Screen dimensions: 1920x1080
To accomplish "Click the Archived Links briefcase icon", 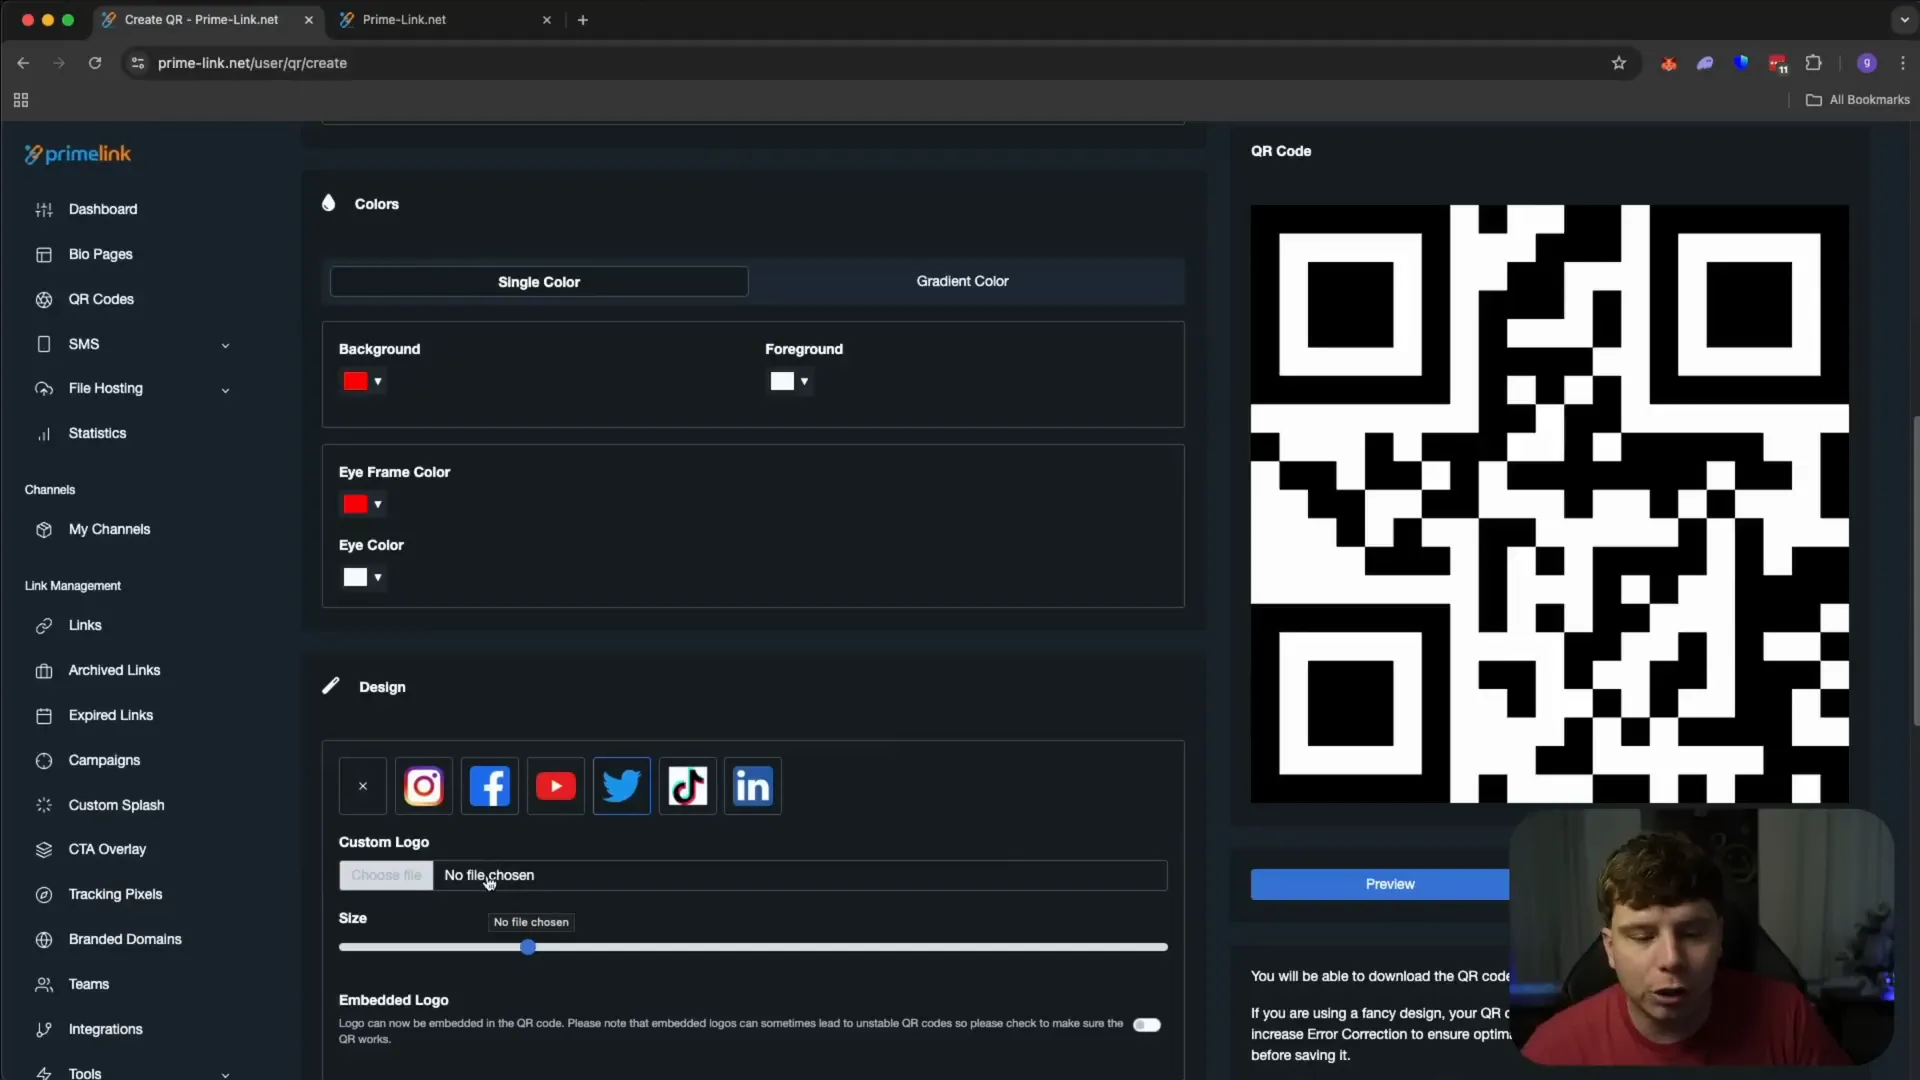I will click(44, 670).
